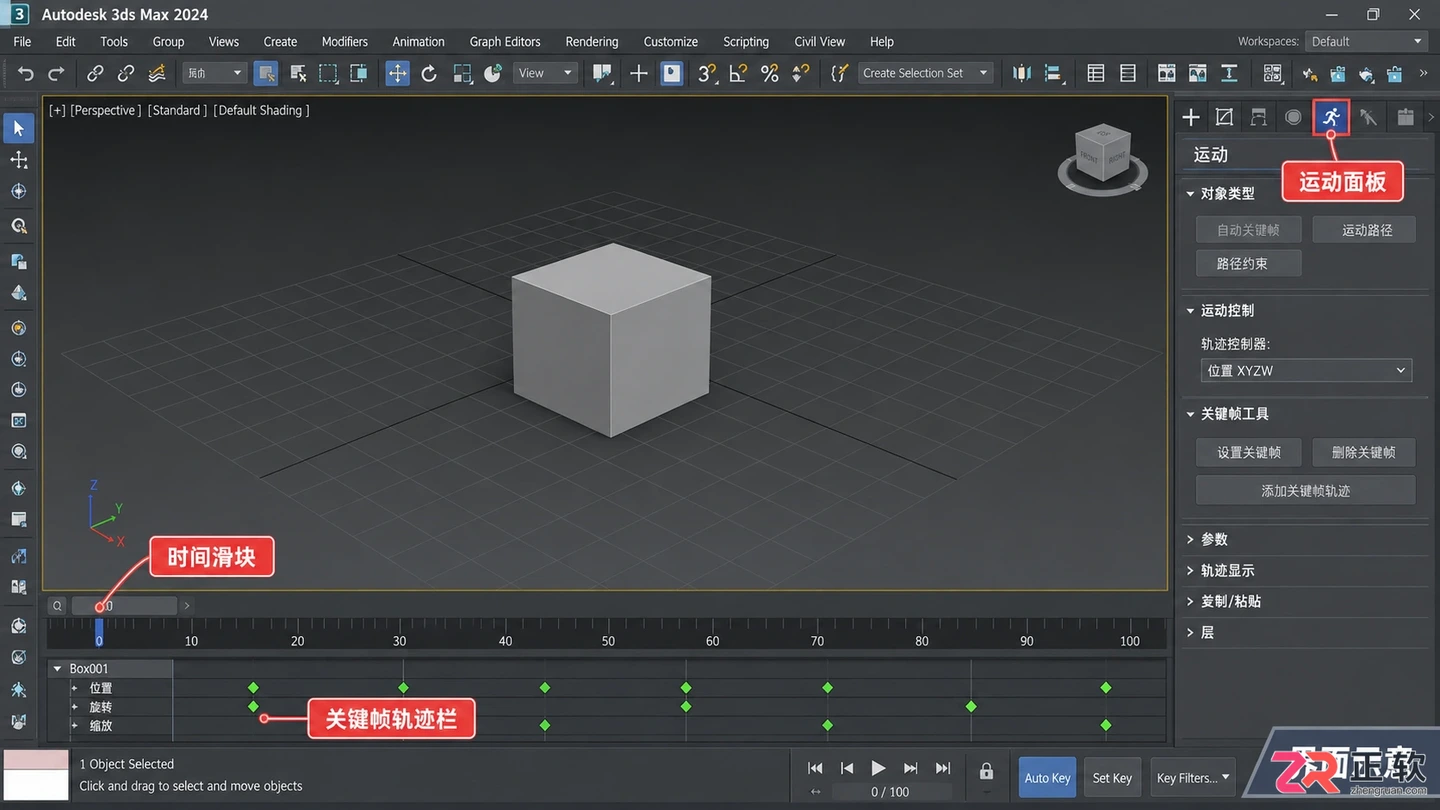The width and height of the screenshot is (1440, 810).
Task: Choose the Rectangular Selection Region icon
Action: (x=328, y=73)
